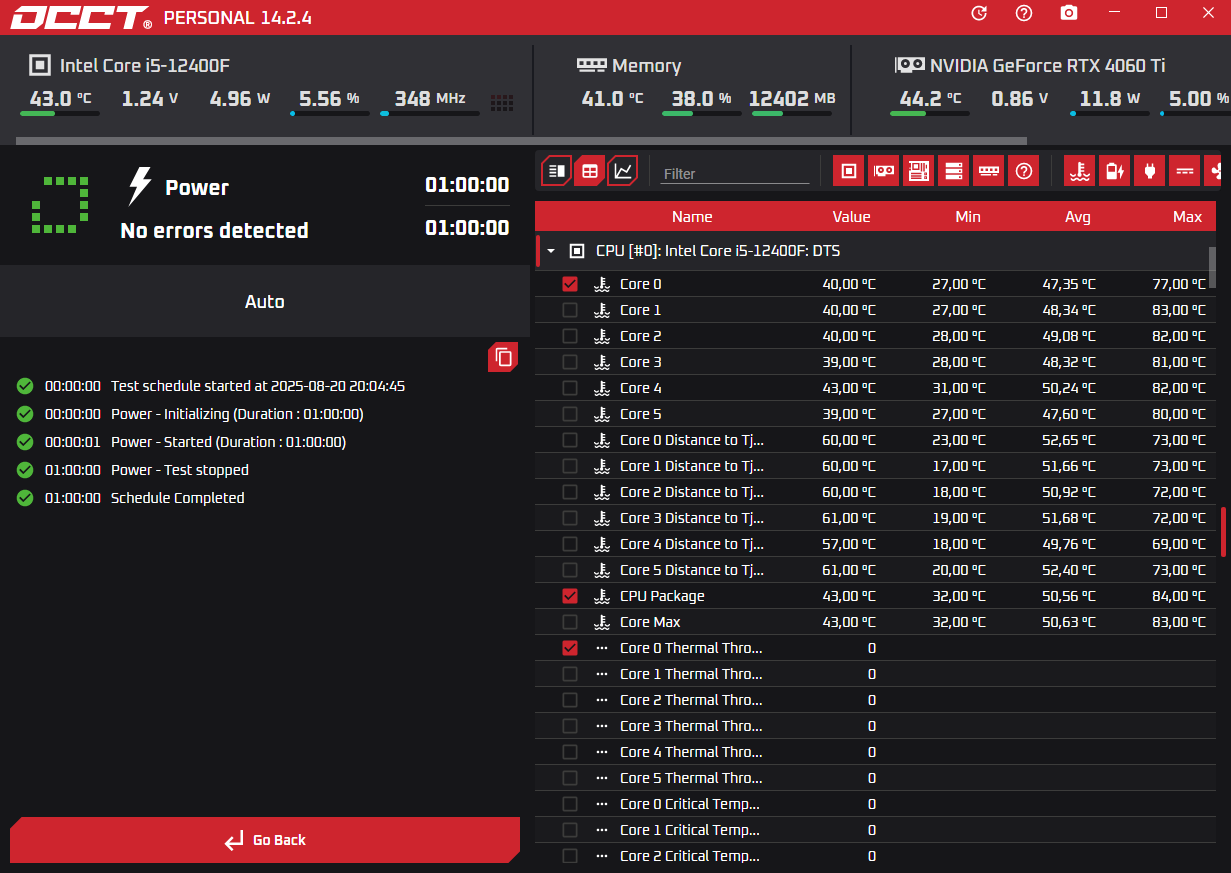Filter sensors by unknown type icon

pyautogui.click(x=1024, y=171)
